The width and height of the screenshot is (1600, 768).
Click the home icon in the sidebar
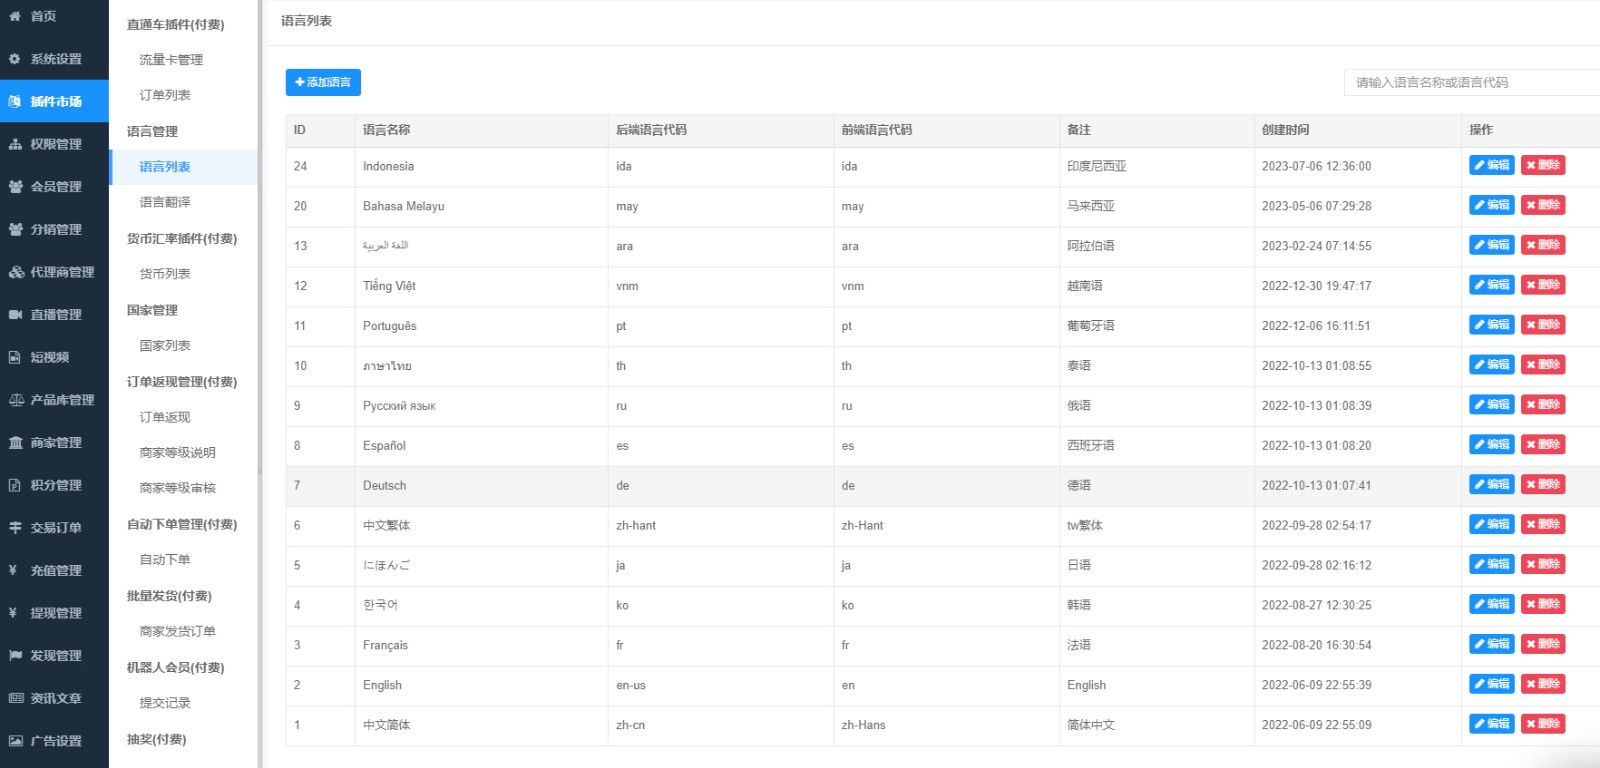(x=15, y=16)
